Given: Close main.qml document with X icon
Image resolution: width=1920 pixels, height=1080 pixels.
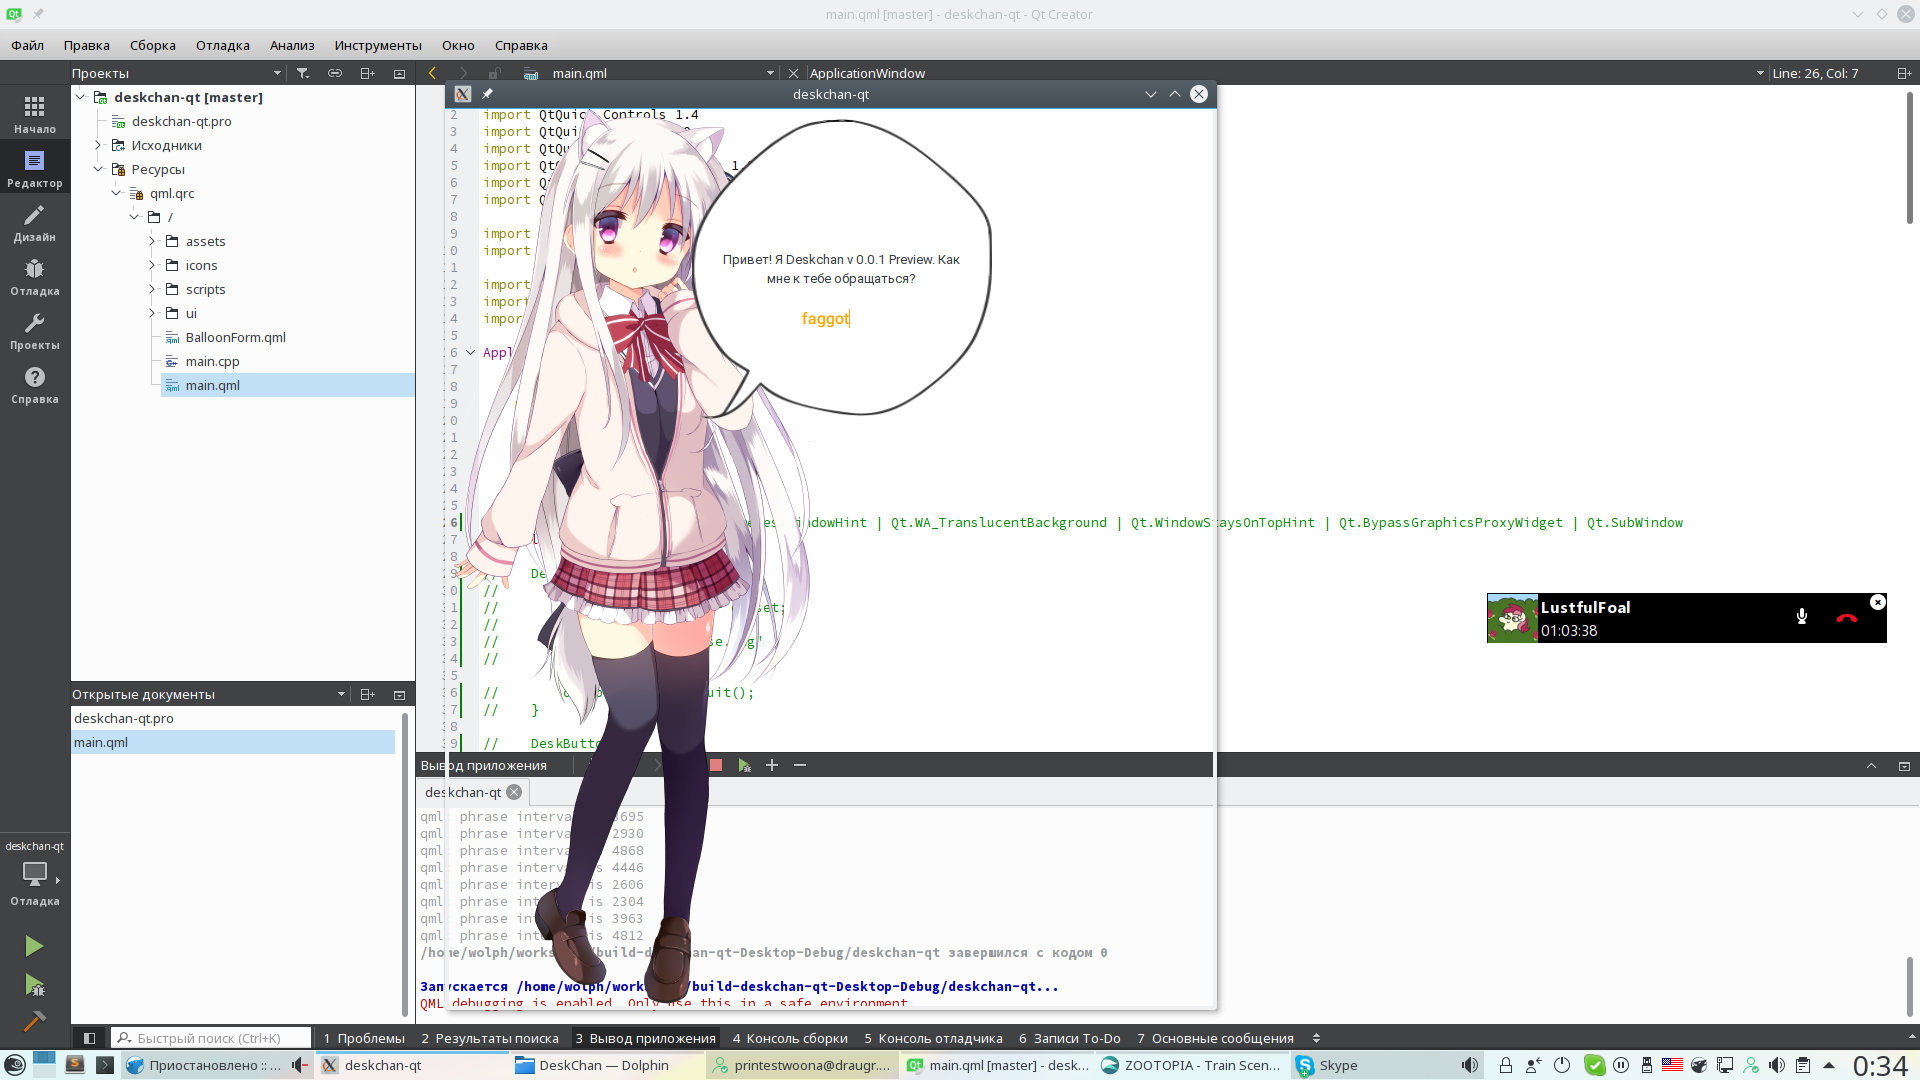Looking at the screenshot, I should point(793,73).
